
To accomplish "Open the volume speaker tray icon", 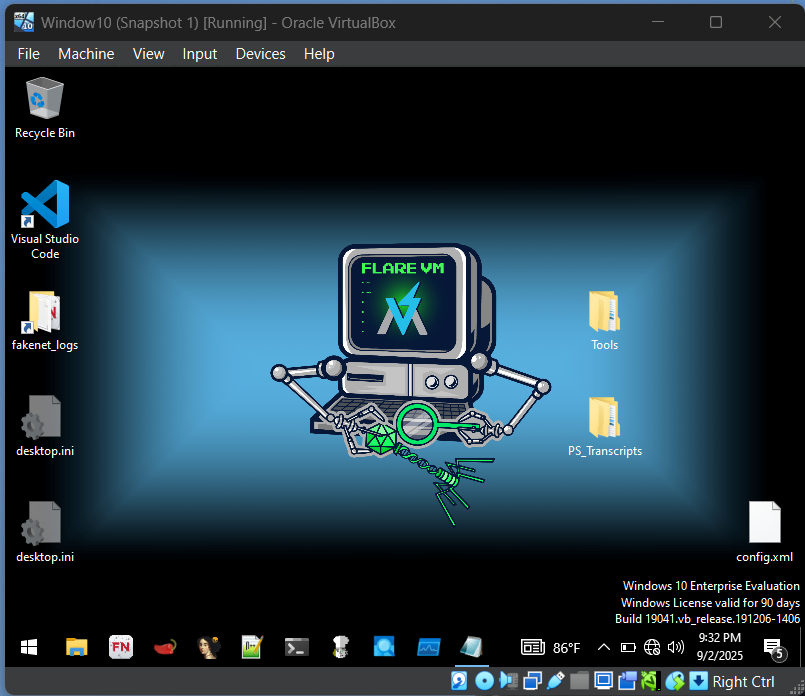I will [x=676, y=647].
